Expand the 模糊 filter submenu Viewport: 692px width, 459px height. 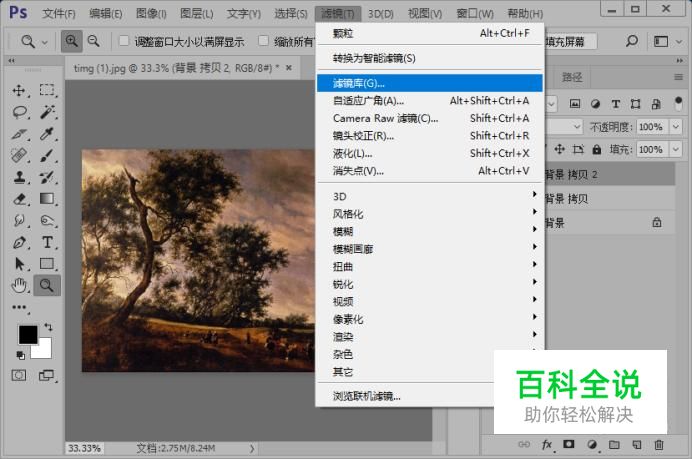tap(430, 231)
